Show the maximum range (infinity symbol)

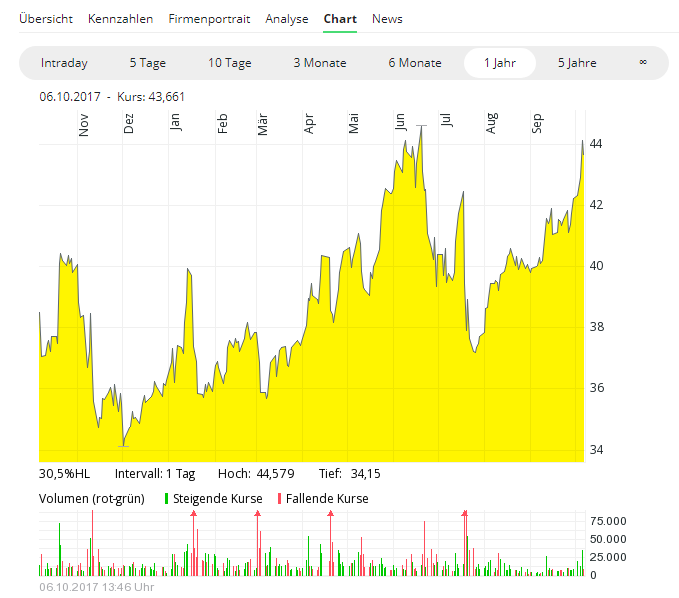tap(643, 62)
